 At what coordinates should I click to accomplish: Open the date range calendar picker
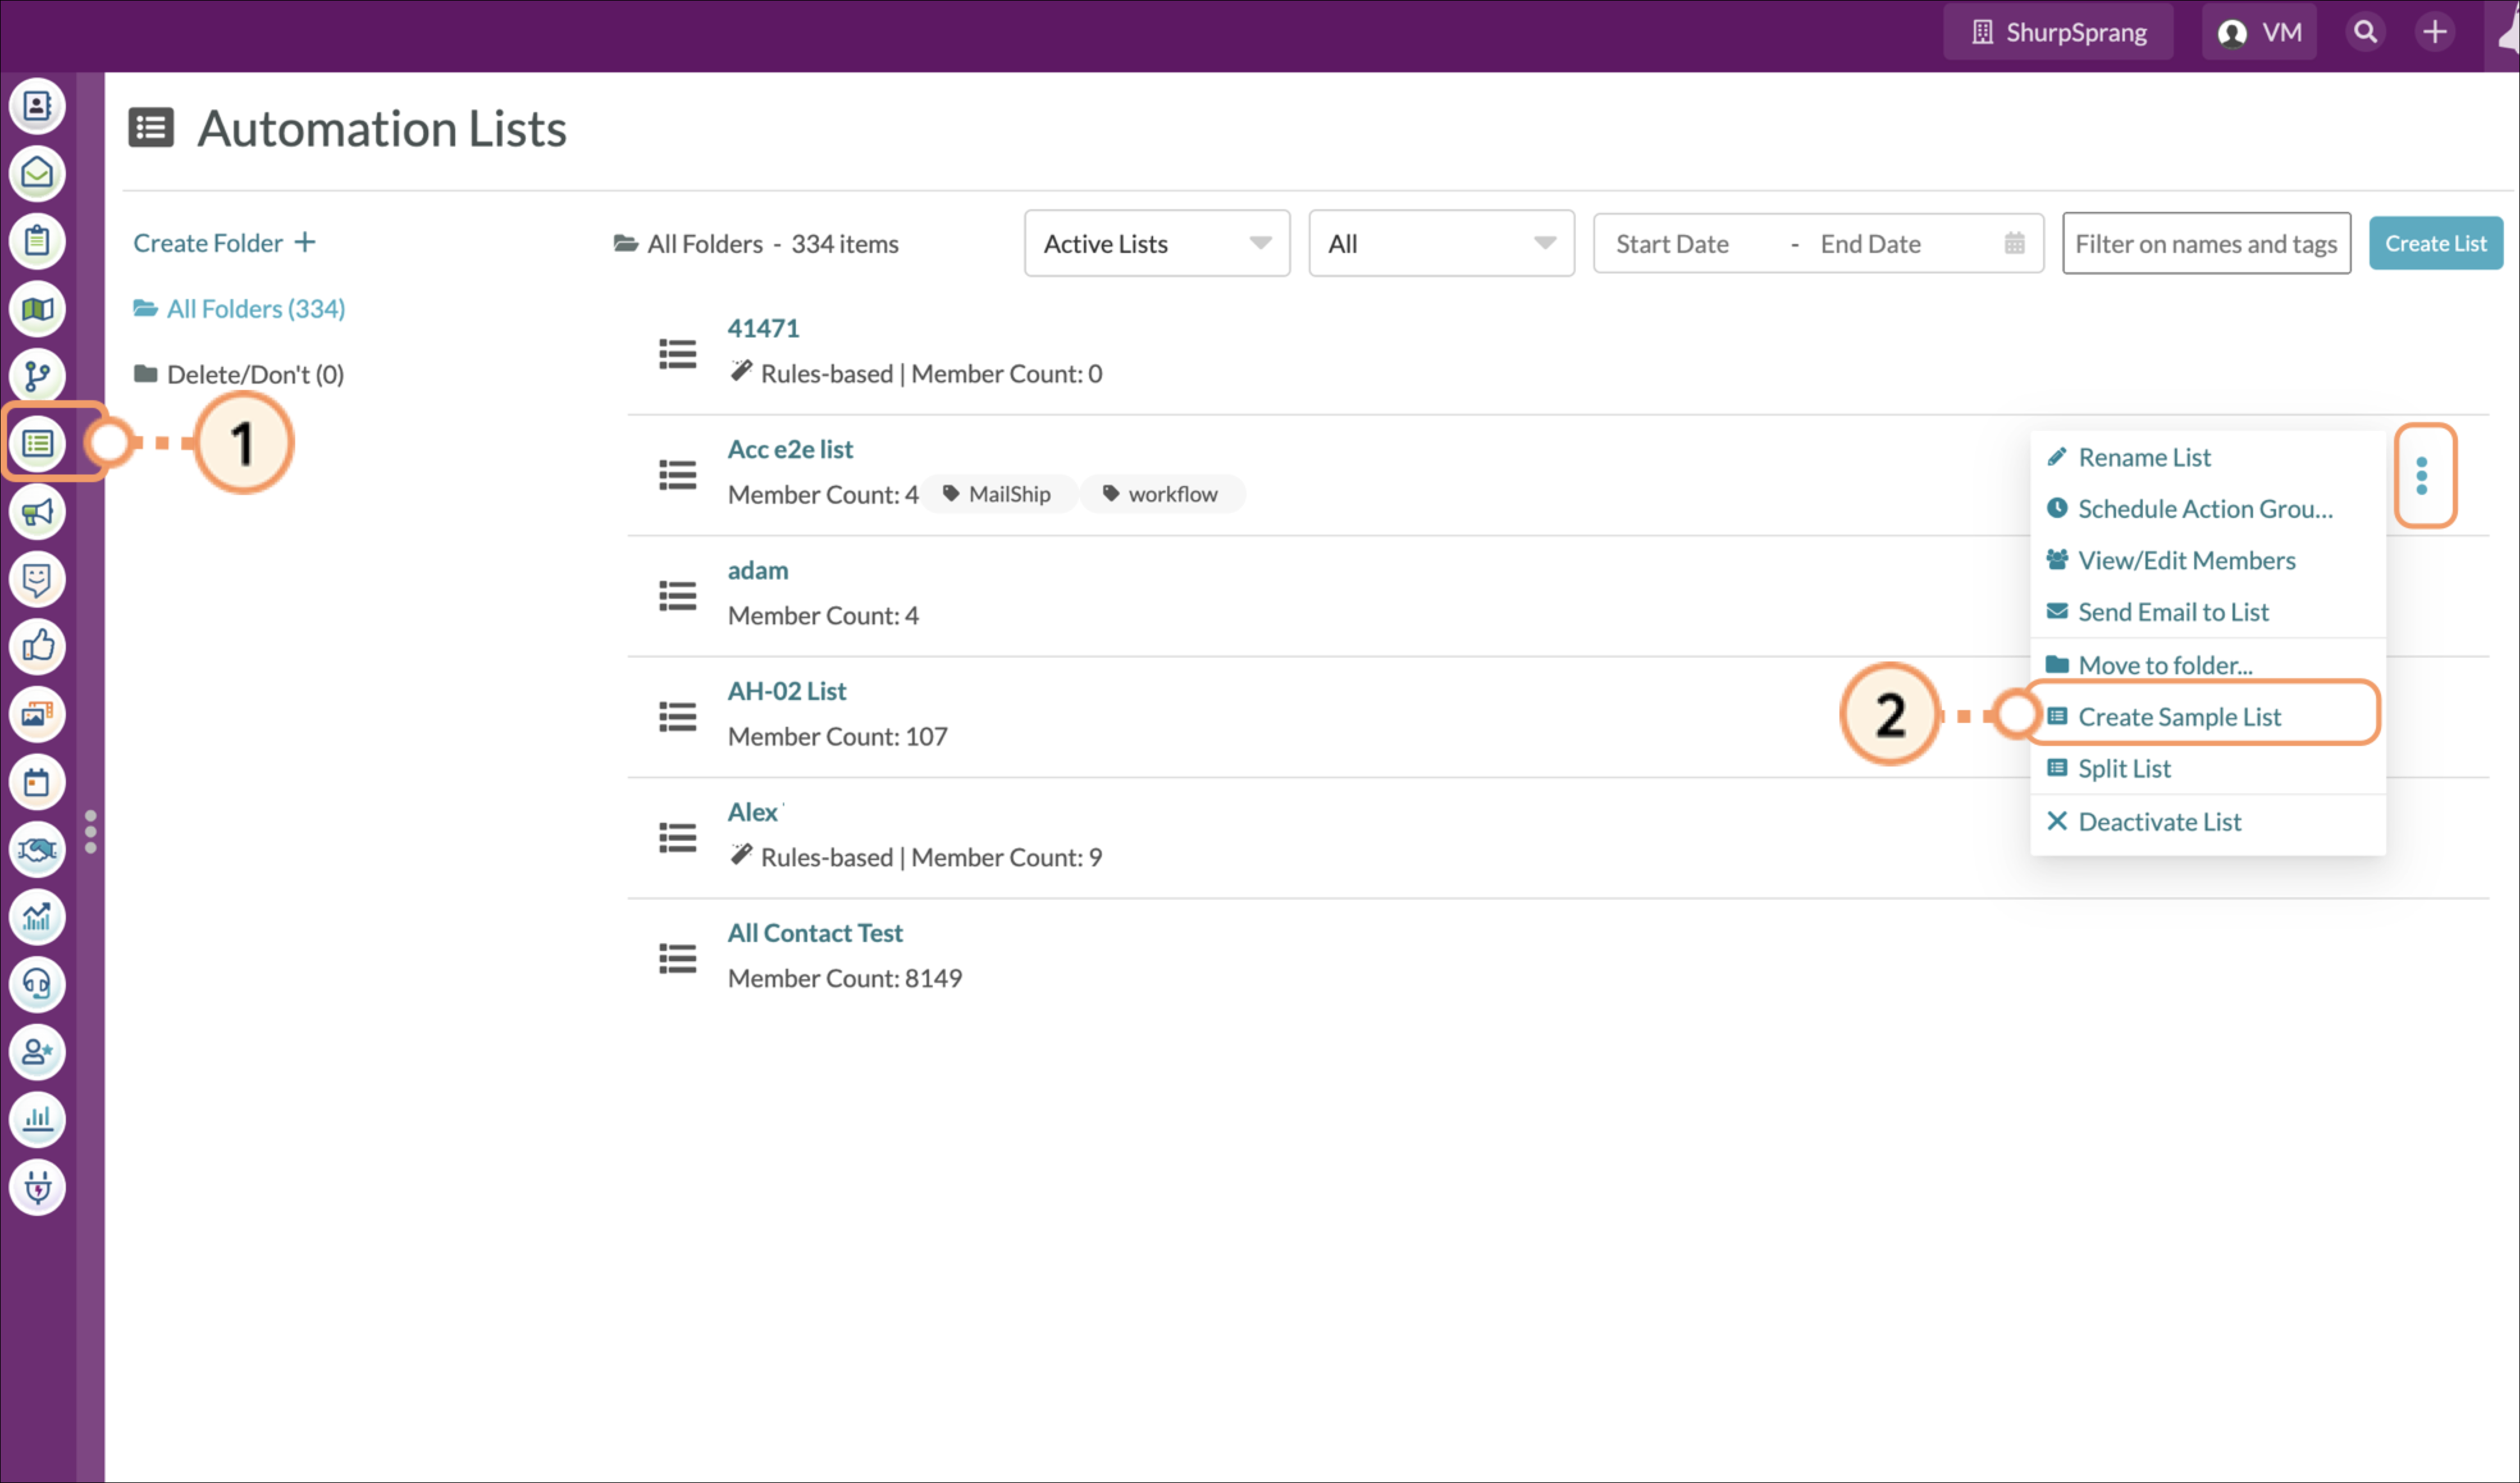2014,243
